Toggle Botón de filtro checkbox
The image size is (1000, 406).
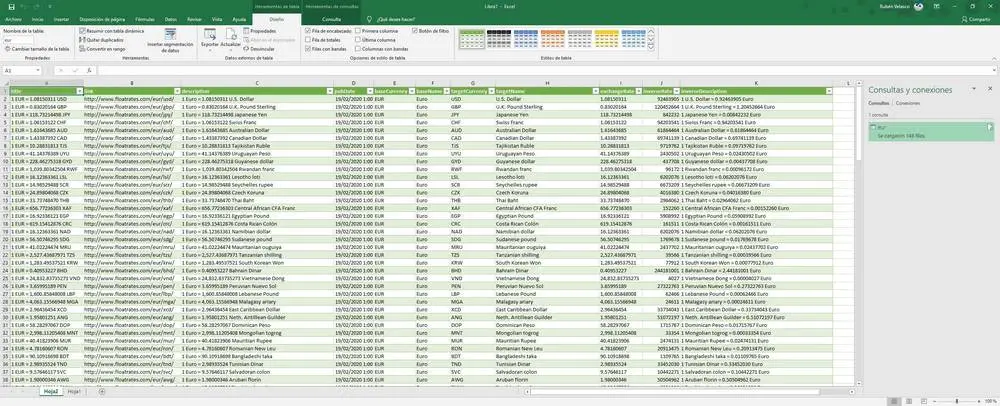415,31
